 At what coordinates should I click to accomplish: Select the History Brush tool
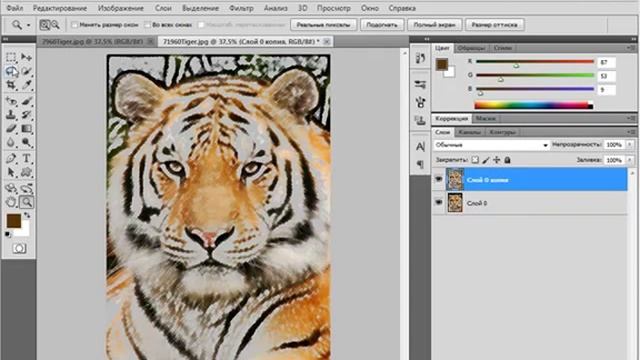click(27, 115)
